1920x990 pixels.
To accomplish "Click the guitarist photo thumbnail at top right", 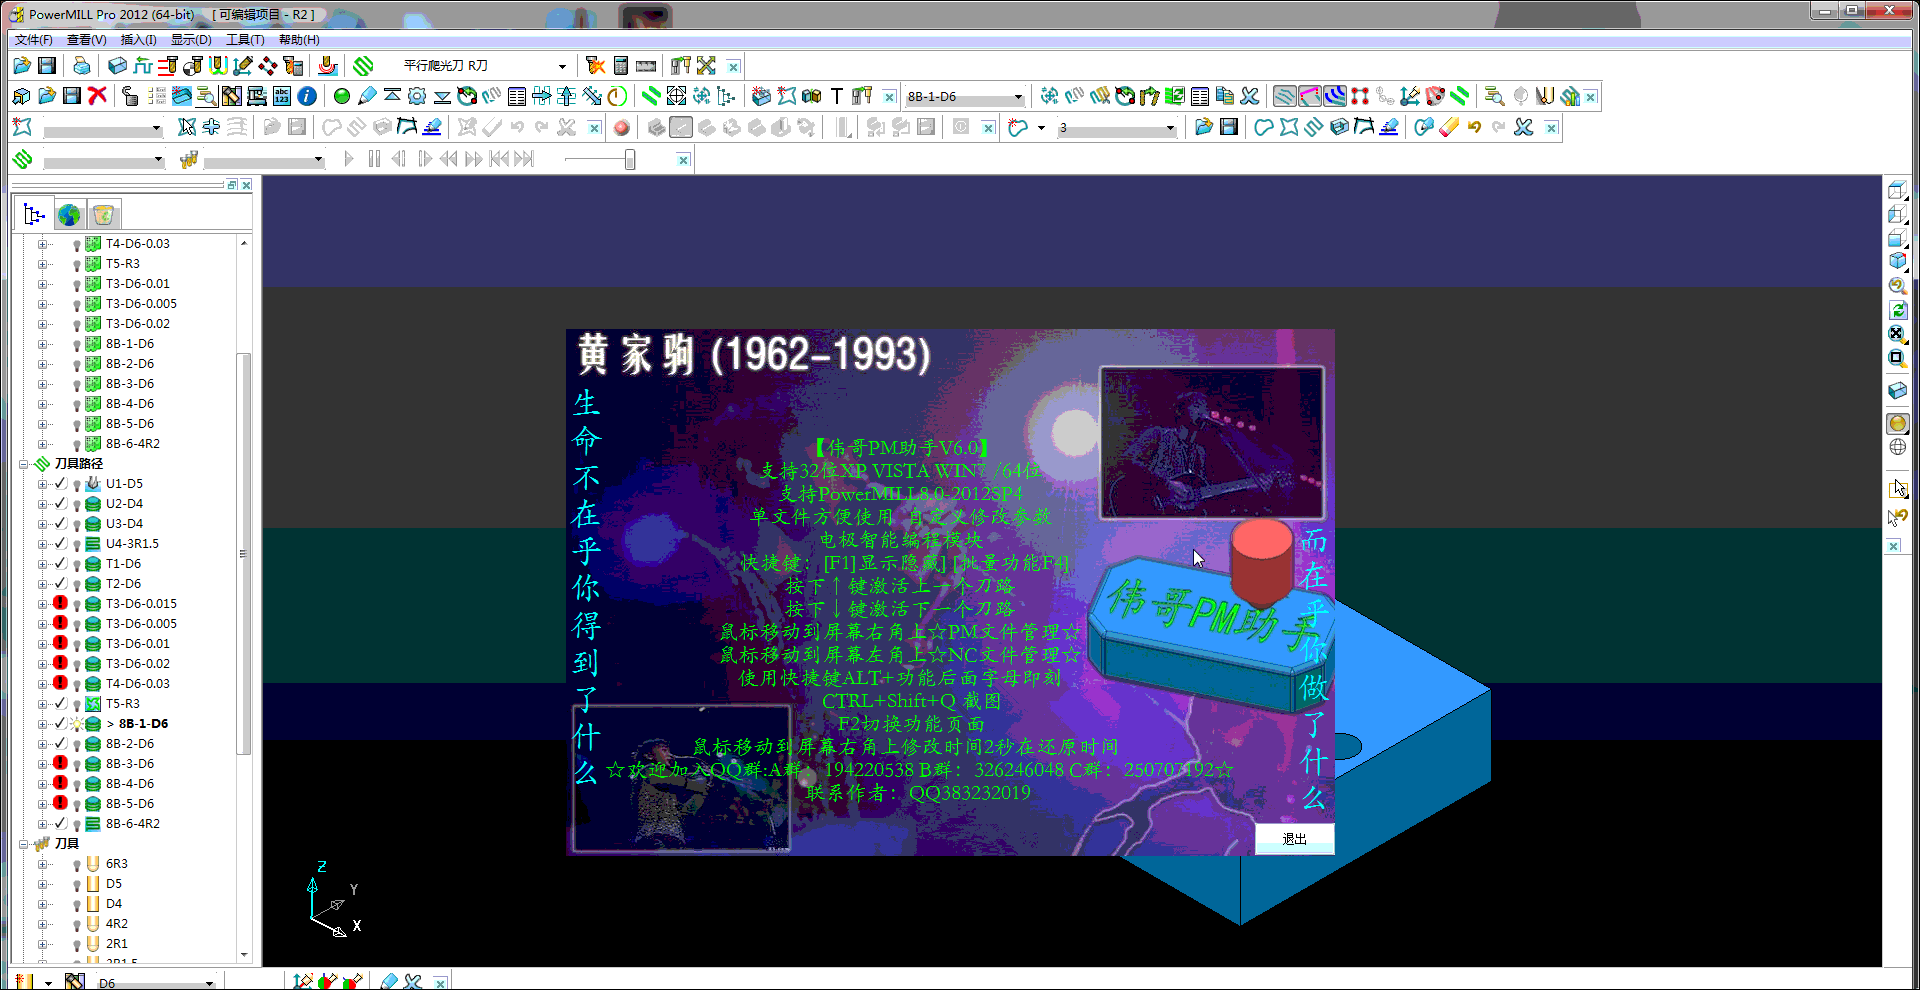I will tap(1212, 443).
